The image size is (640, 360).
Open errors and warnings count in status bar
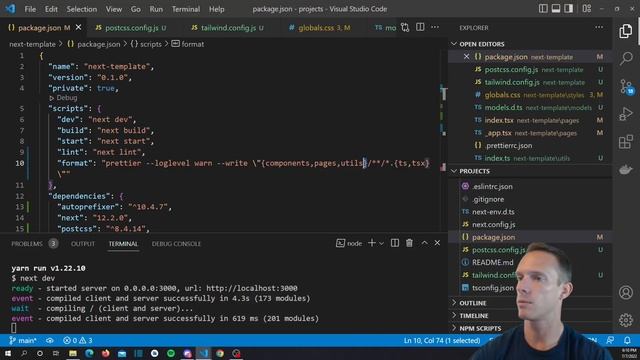coord(78,340)
